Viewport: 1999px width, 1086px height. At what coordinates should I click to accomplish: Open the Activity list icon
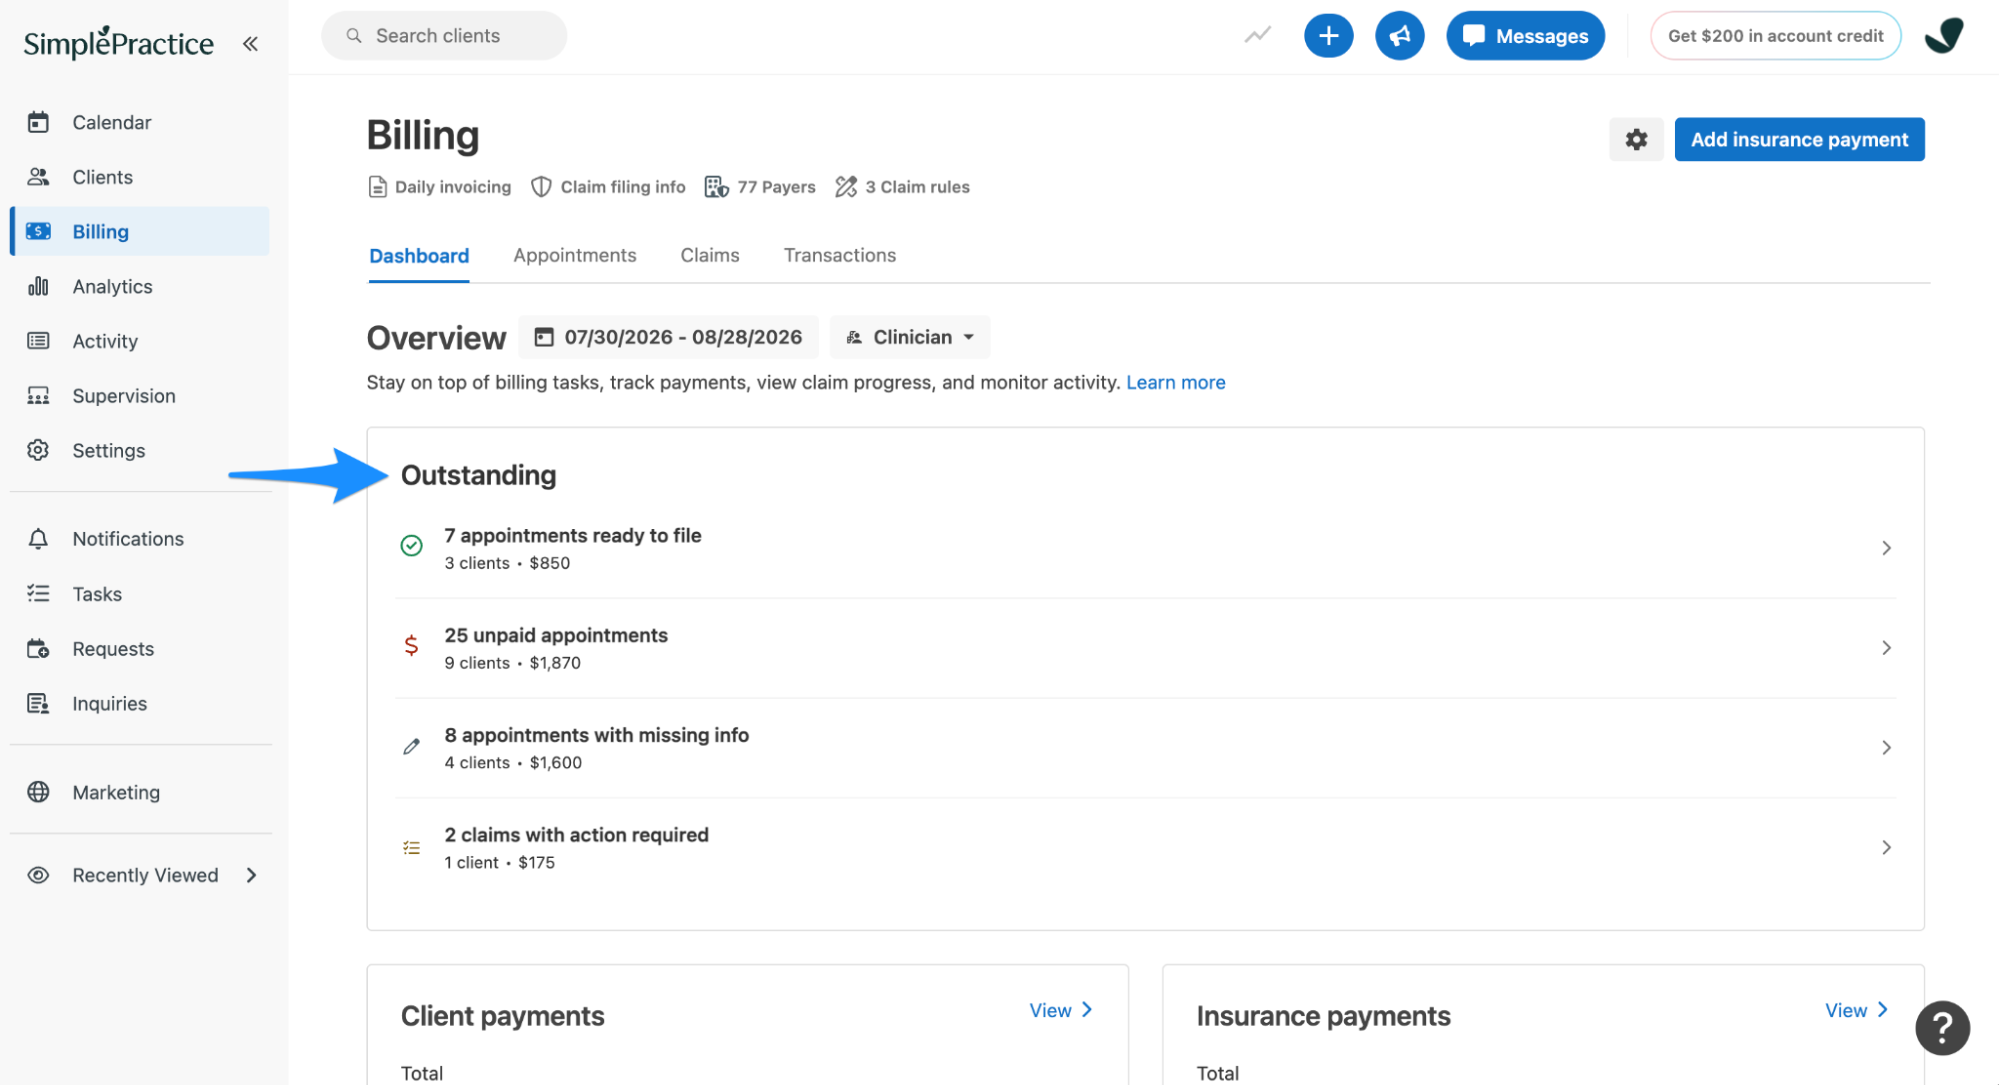(x=38, y=341)
